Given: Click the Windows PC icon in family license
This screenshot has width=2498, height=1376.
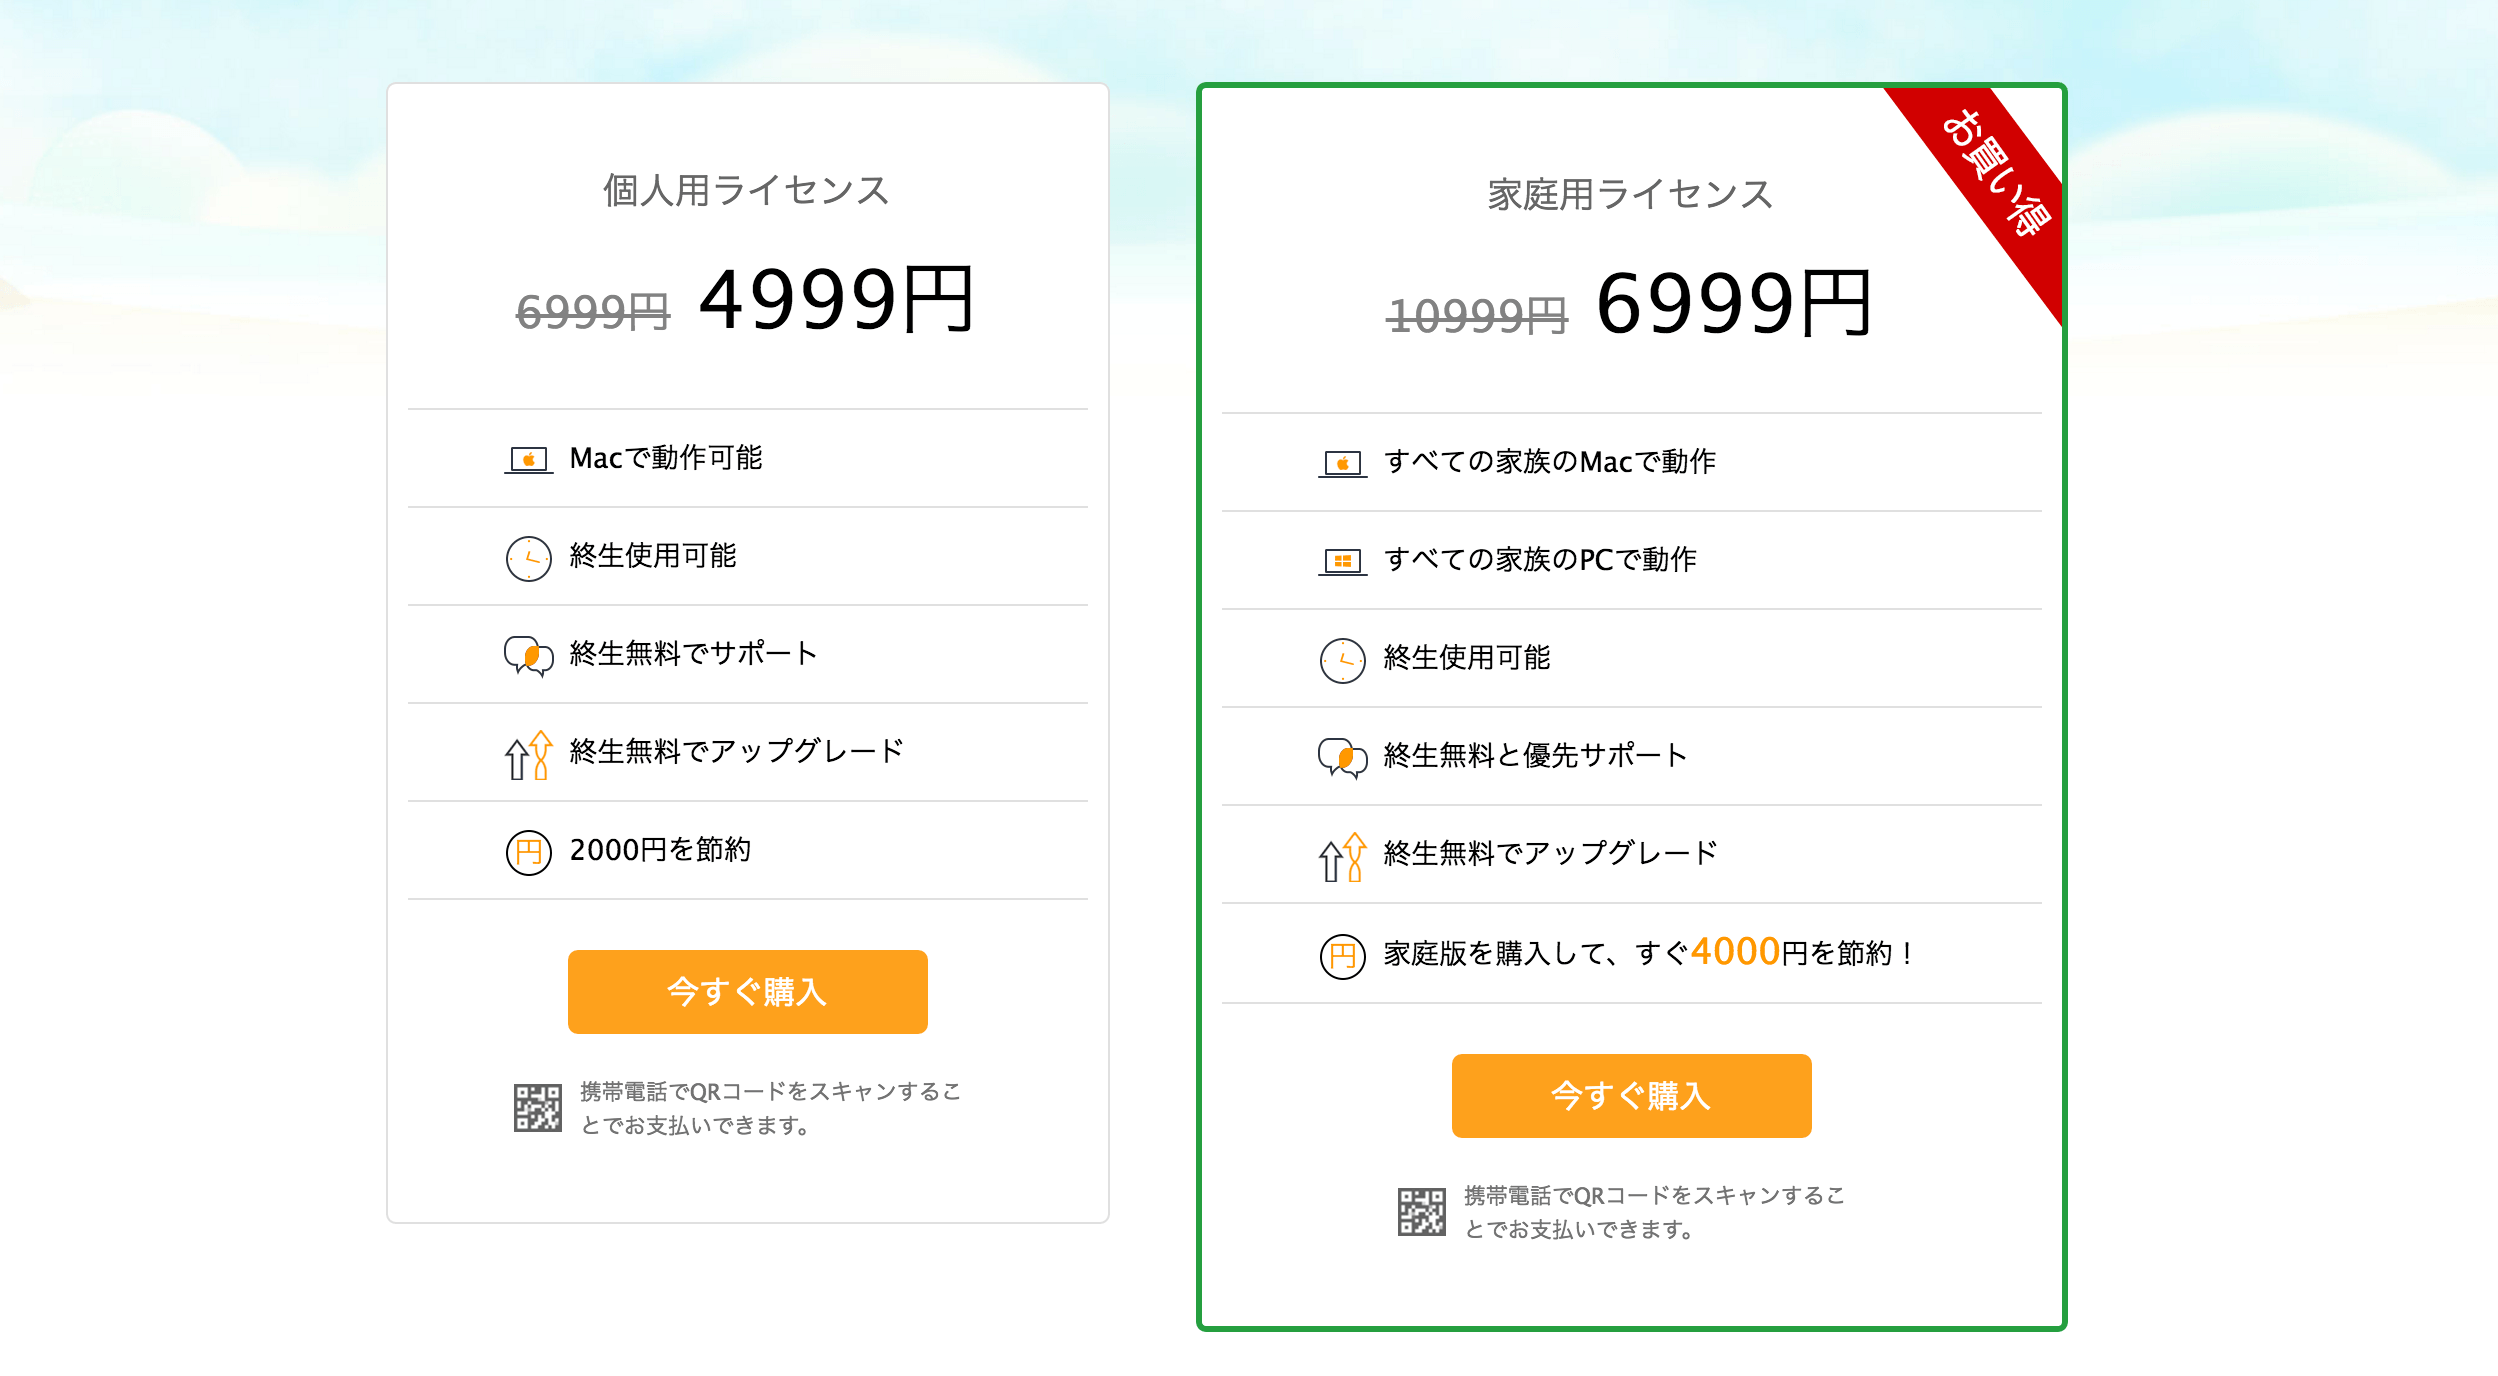Looking at the screenshot, I should (1342, 562).
